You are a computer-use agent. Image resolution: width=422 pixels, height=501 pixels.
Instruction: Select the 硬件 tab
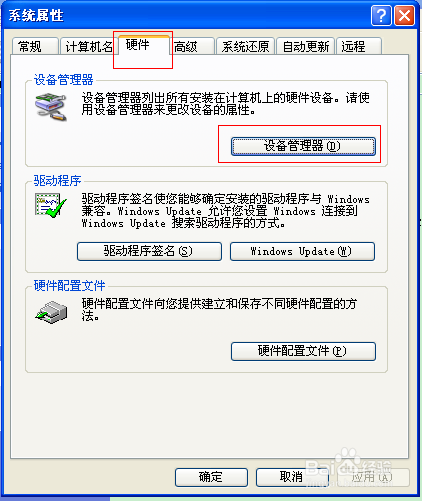coord(144,45)
